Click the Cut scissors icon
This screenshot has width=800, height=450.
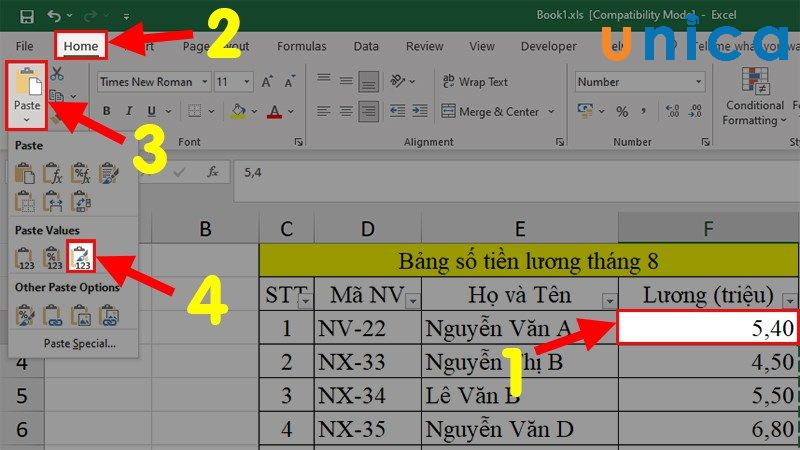click(57, 74)
